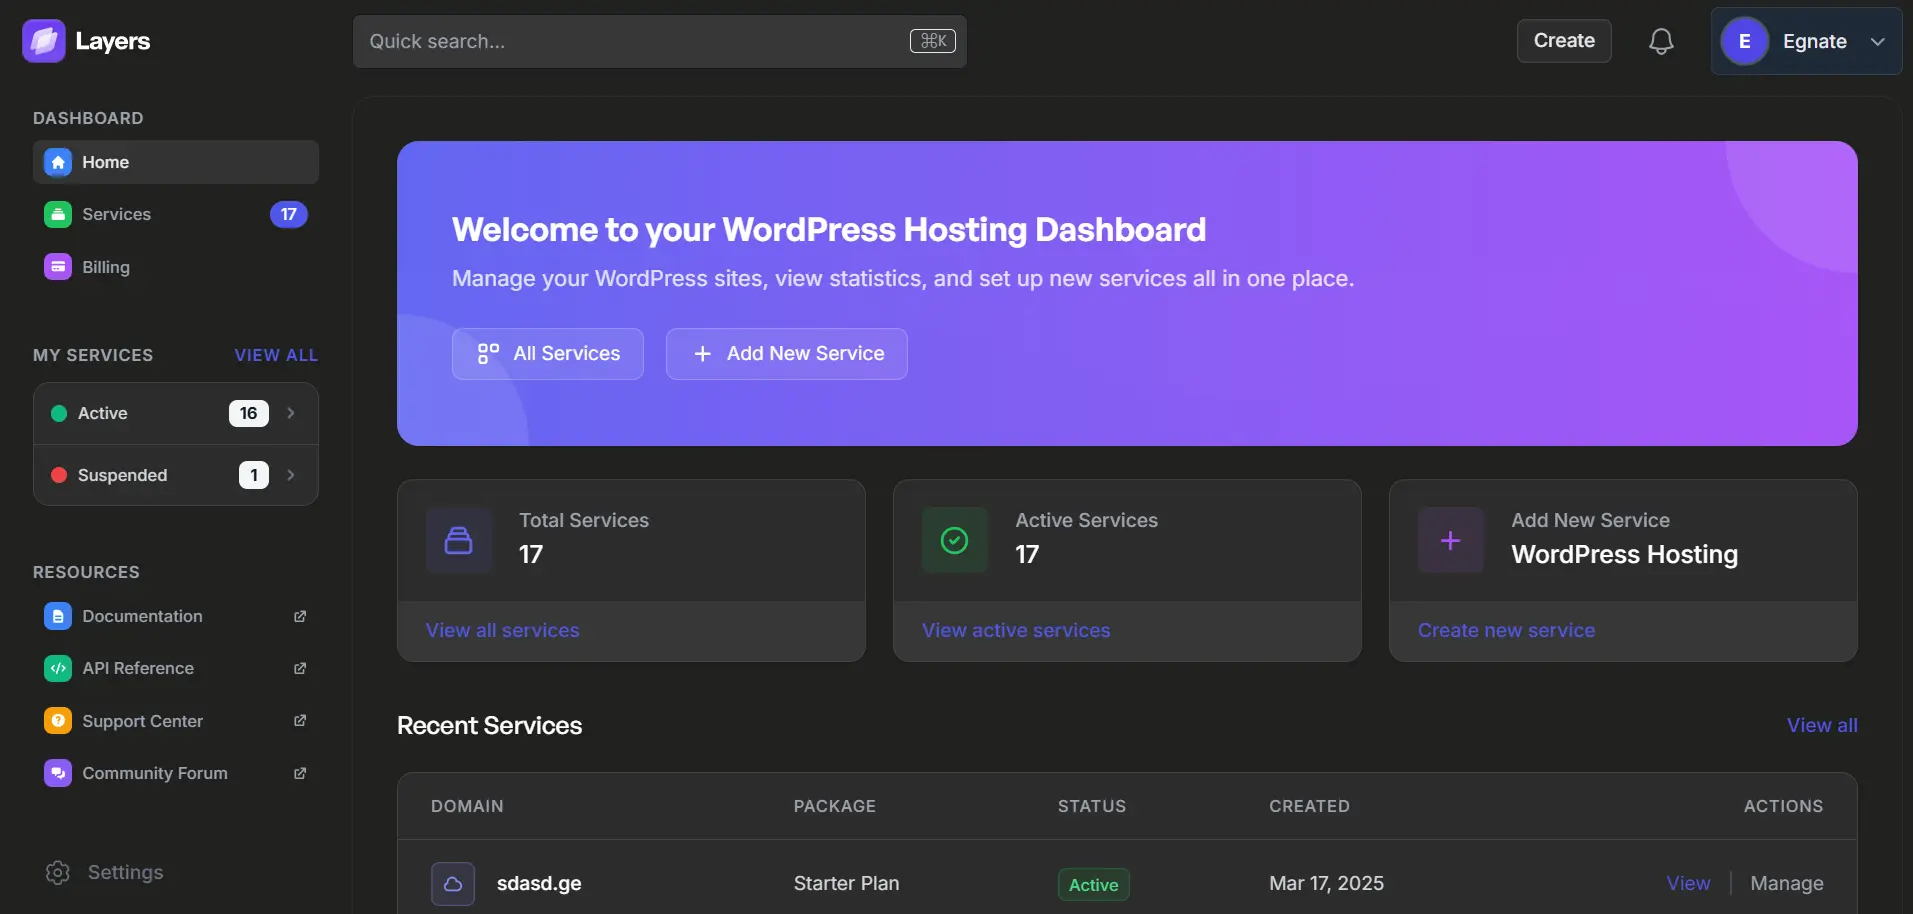Click the ⌘K shortcut badge in search

click(933, 41)
